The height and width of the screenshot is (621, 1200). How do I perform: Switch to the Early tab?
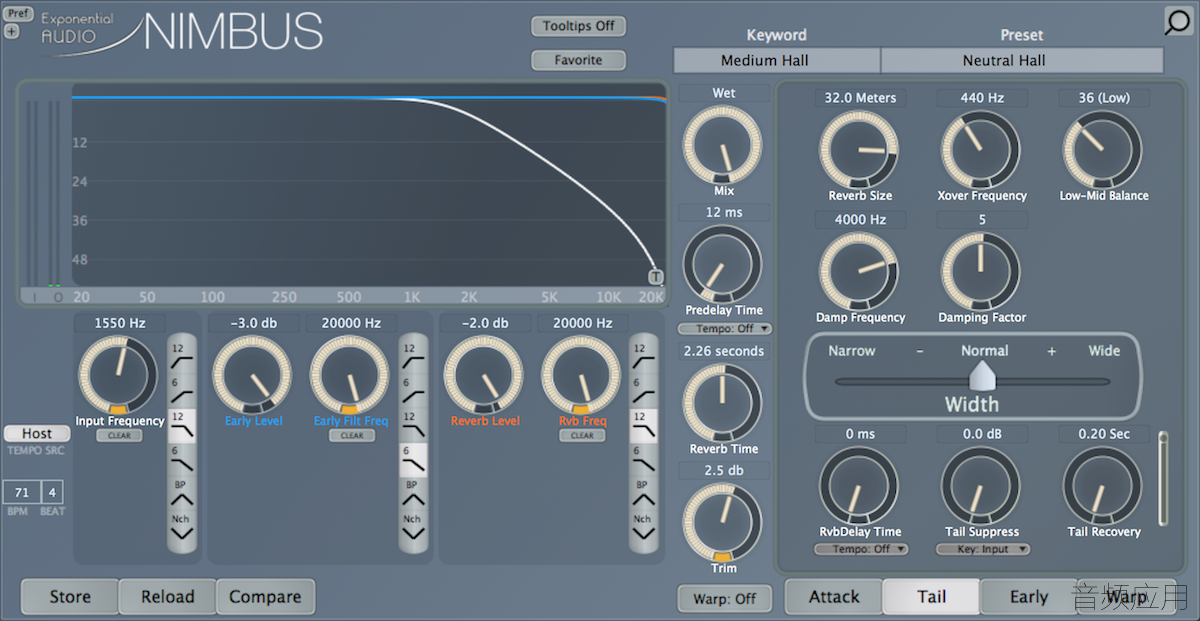click(x=1028, y=597)
